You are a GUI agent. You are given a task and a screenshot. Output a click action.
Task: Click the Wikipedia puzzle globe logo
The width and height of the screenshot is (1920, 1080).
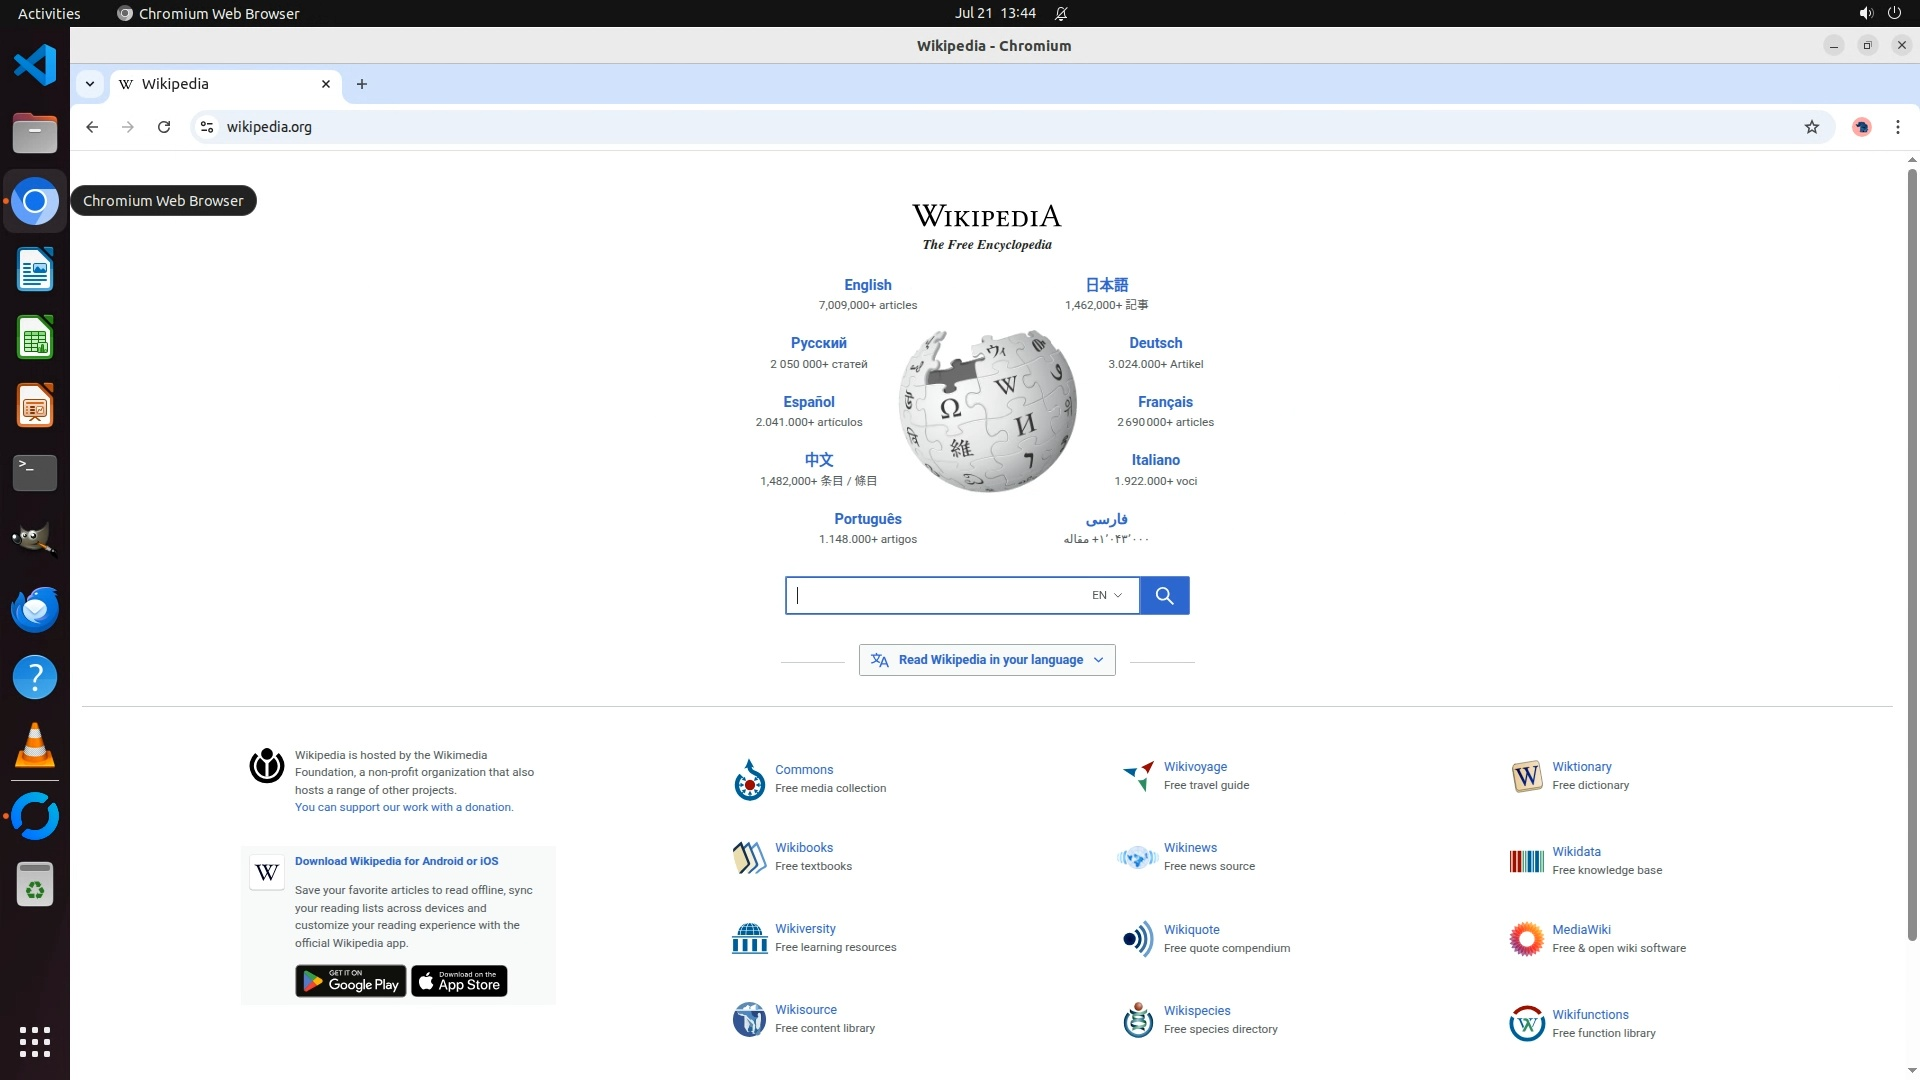coord(987,411)
